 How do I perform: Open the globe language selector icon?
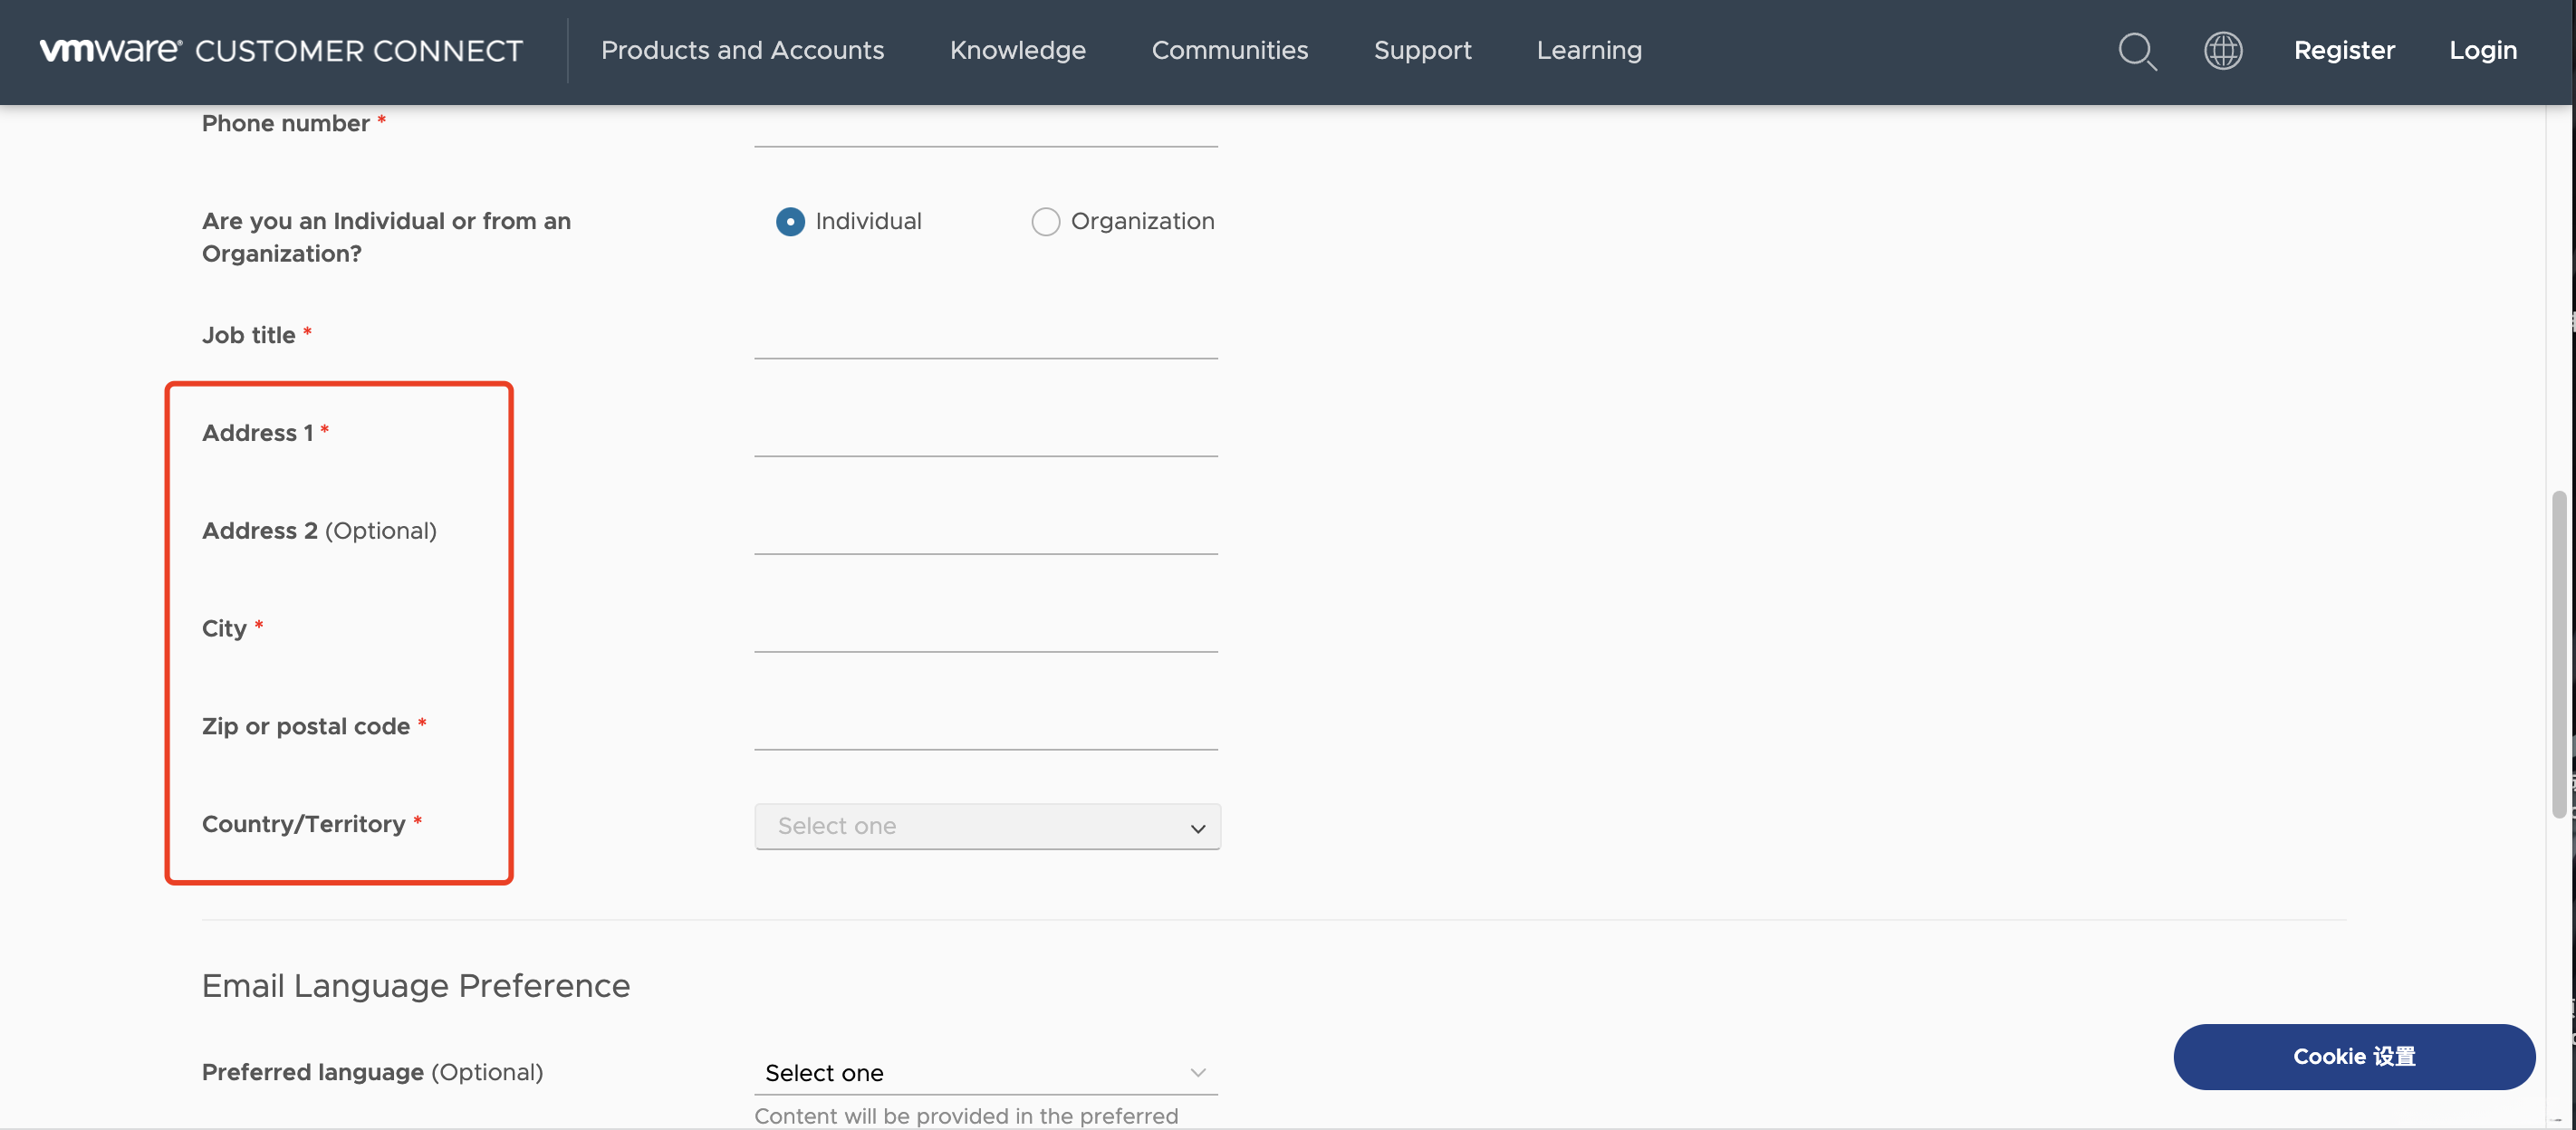(x=2222, y=51)
